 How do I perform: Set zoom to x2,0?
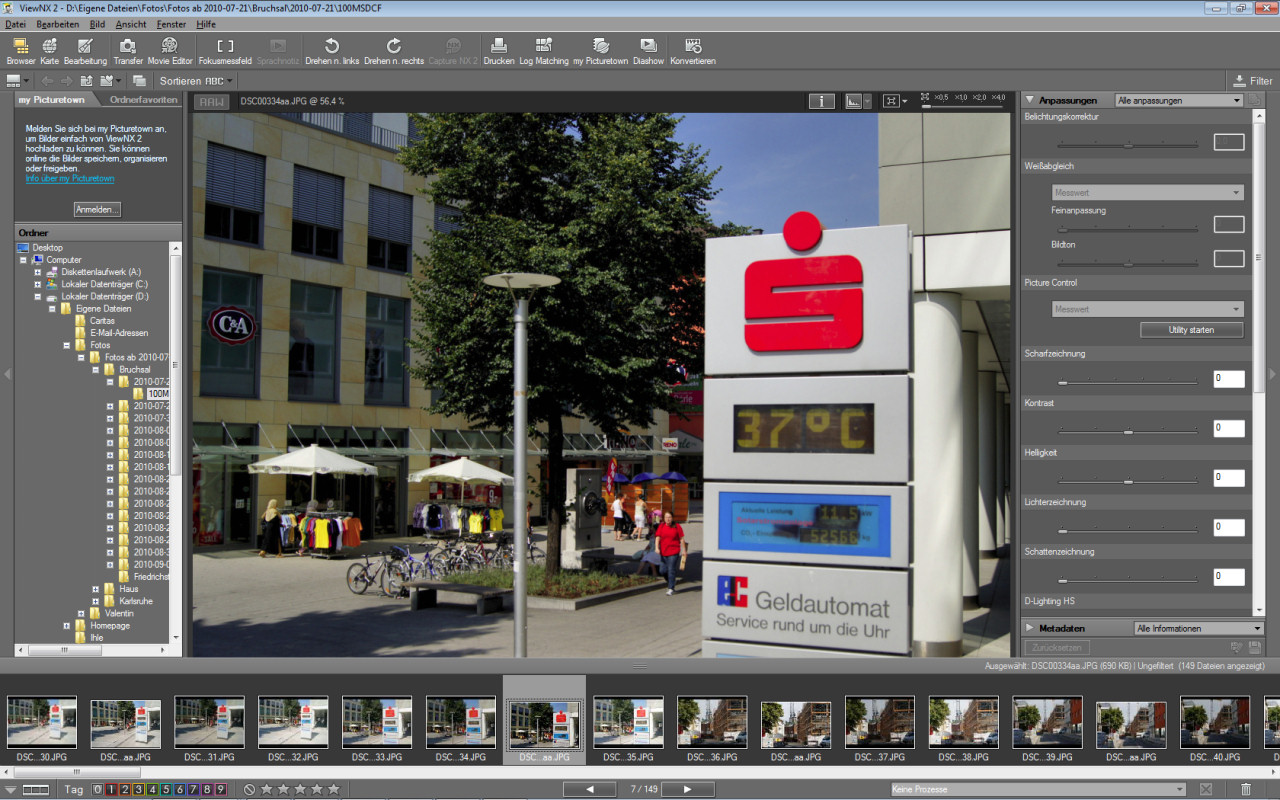coord(979,97)
